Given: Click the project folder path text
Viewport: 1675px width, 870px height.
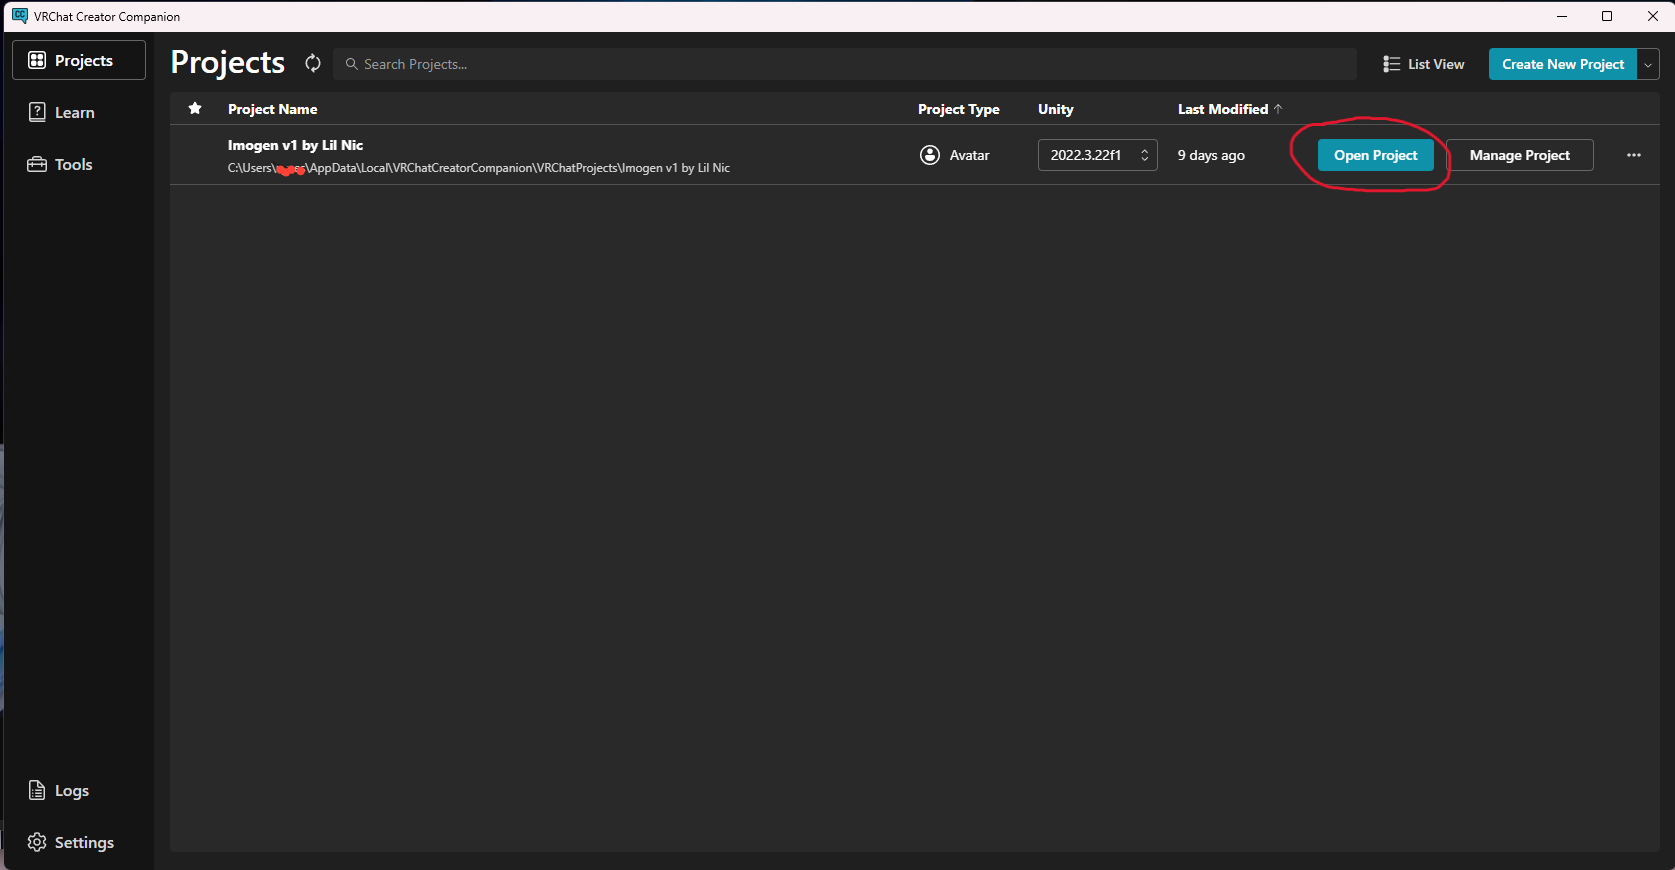Looking at the screenshot, I should point(479,168).
